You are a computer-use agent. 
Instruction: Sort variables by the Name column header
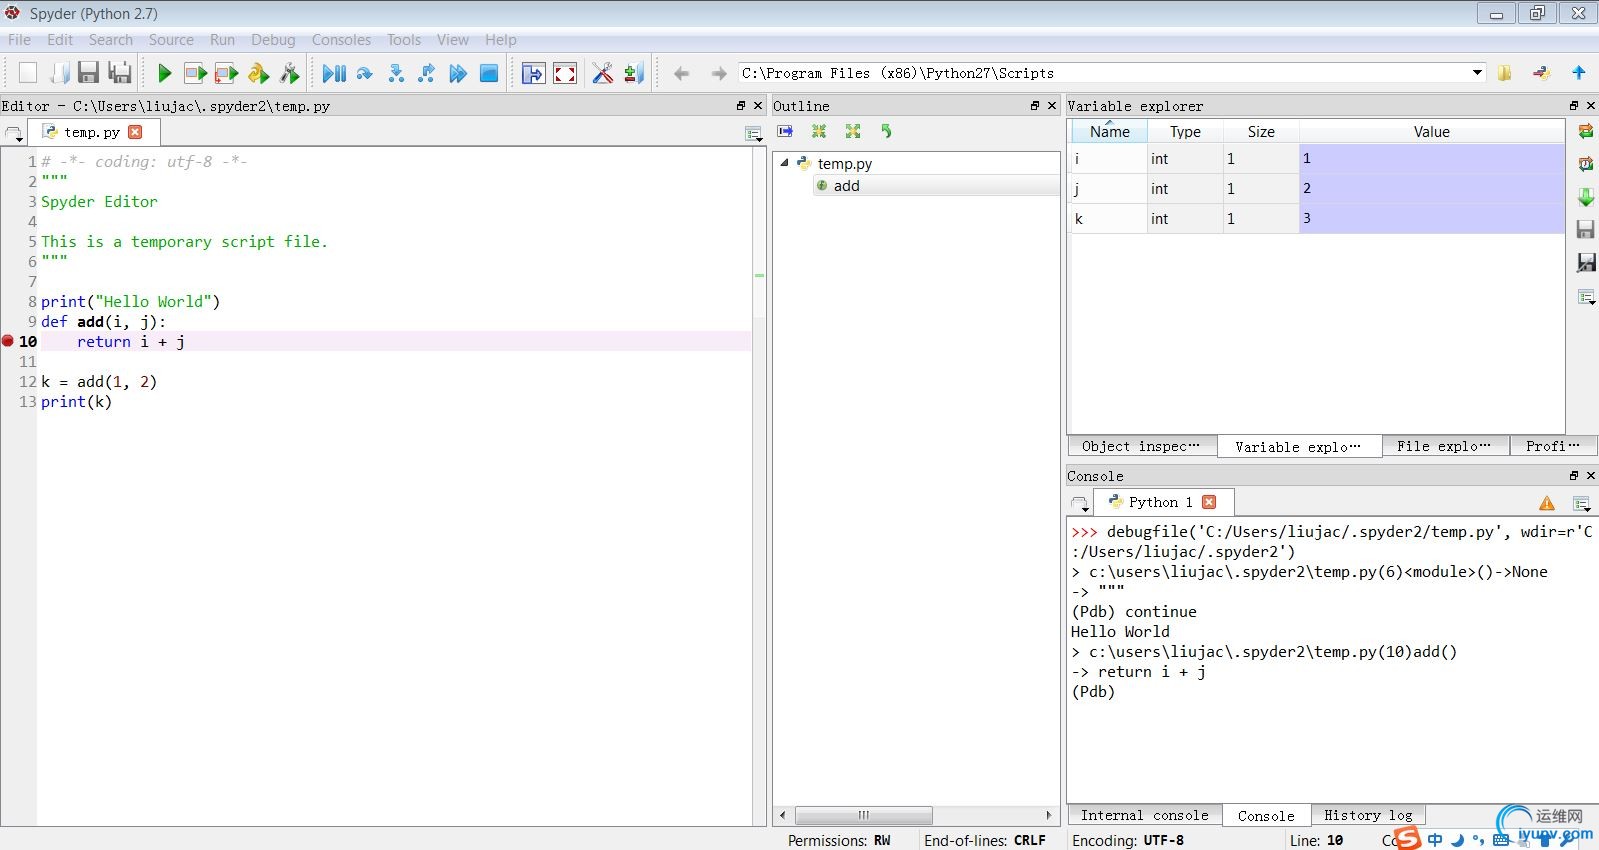click(x=1109, y=131)
